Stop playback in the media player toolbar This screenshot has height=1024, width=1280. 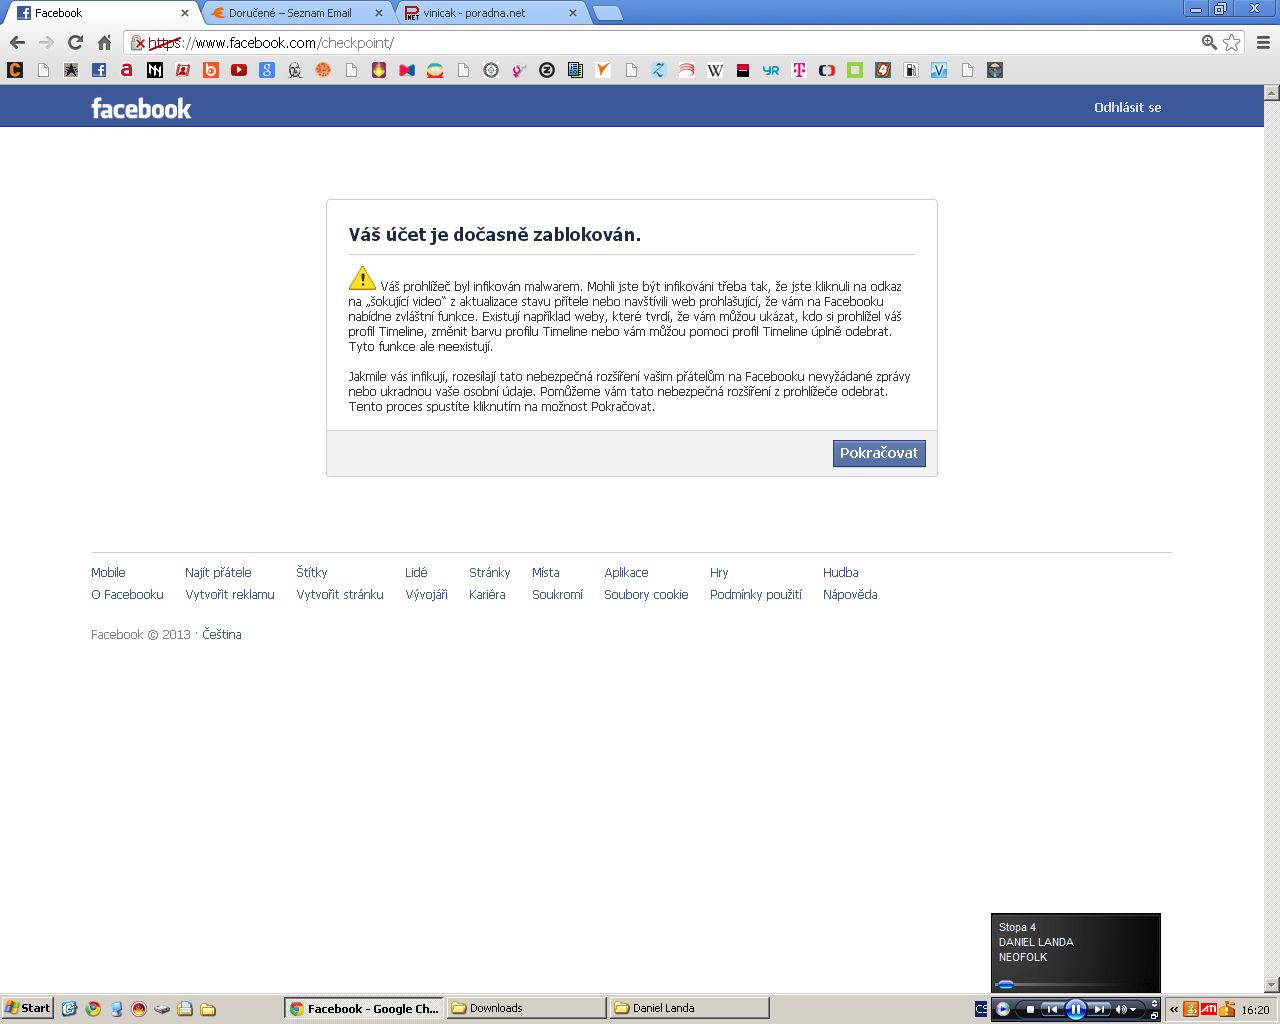coord(1030,1009)
